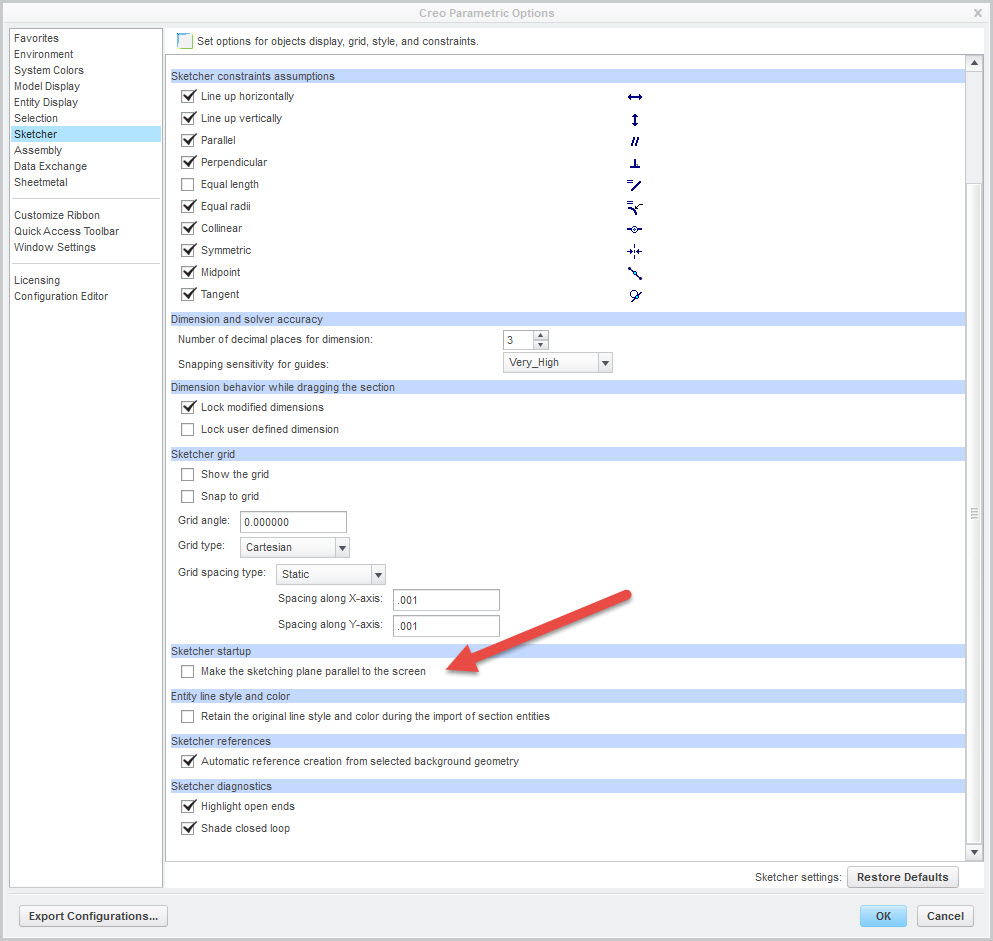Viewport: 993px width, 941px height.
Task: Open Window Settings
Action: point(54,247)
